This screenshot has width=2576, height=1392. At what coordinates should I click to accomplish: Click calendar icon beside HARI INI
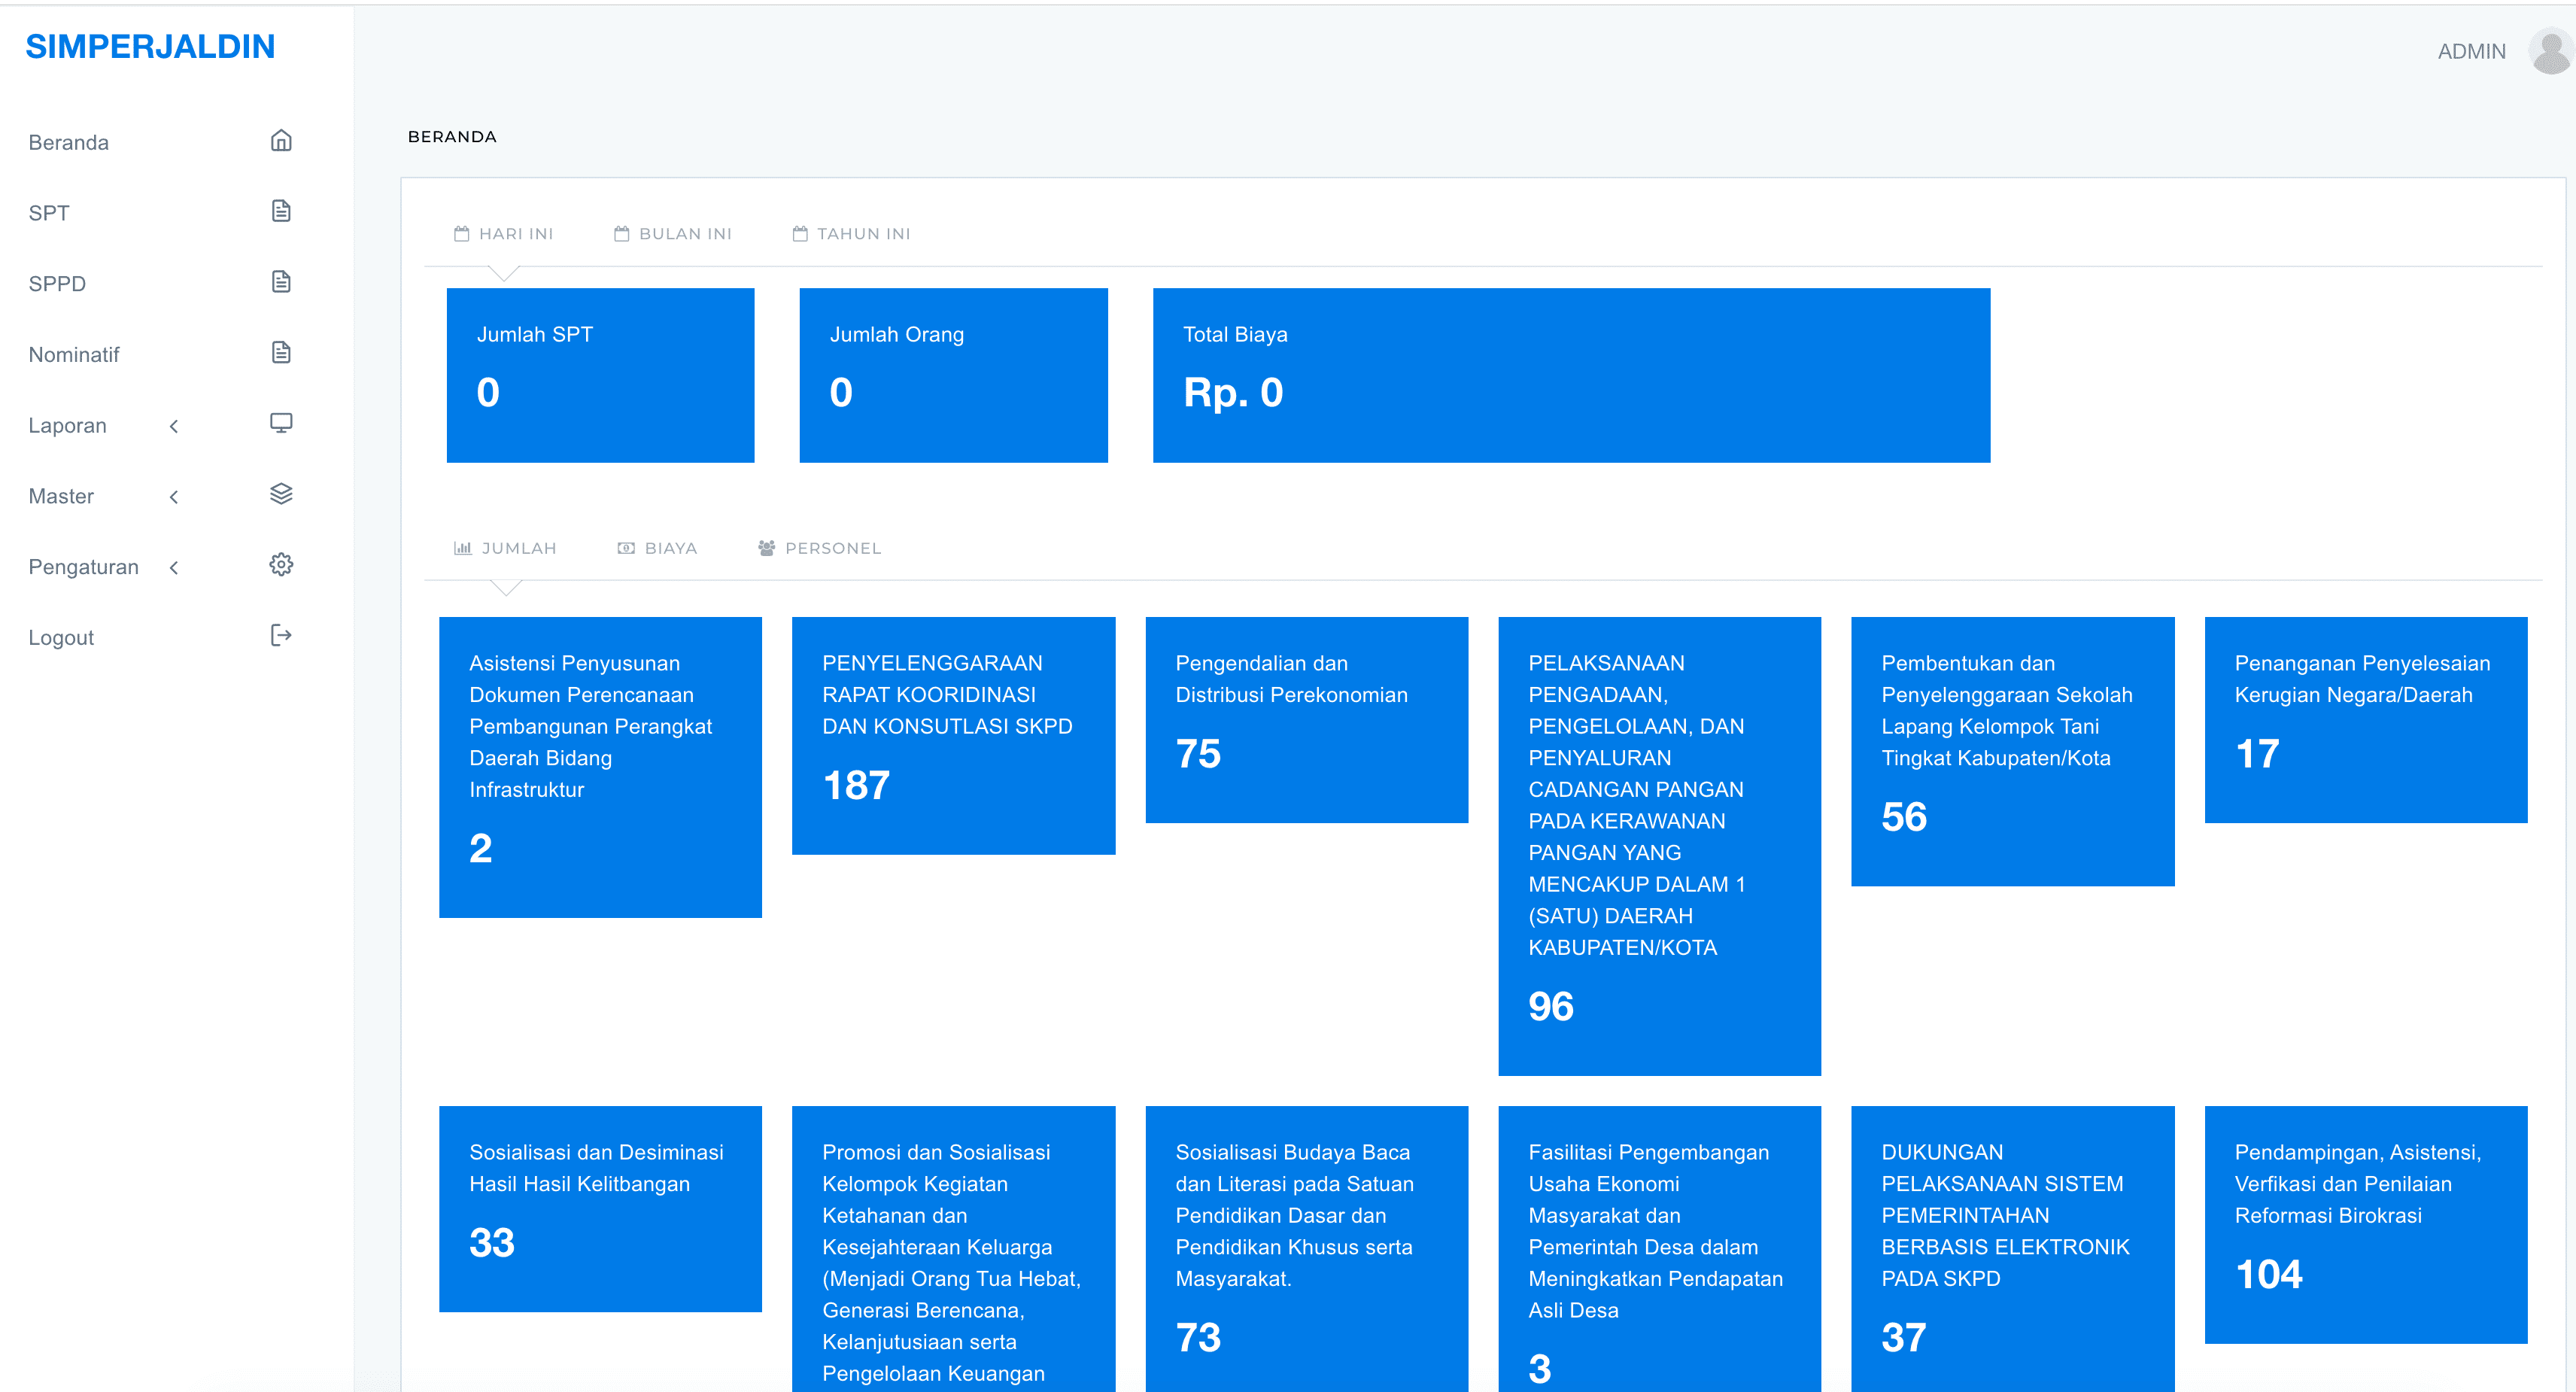461,234
